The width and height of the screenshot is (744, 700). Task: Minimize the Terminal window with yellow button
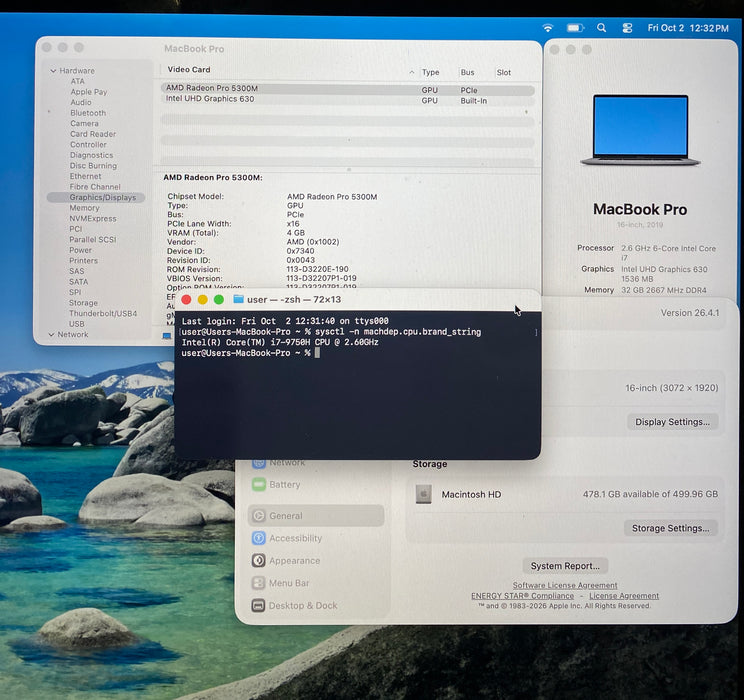point(203,299)
